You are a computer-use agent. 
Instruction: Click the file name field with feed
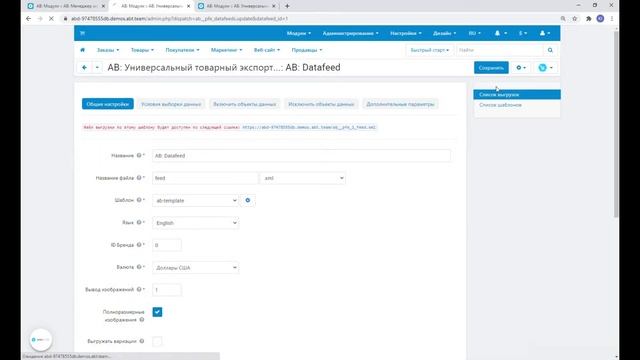[205, 178]
